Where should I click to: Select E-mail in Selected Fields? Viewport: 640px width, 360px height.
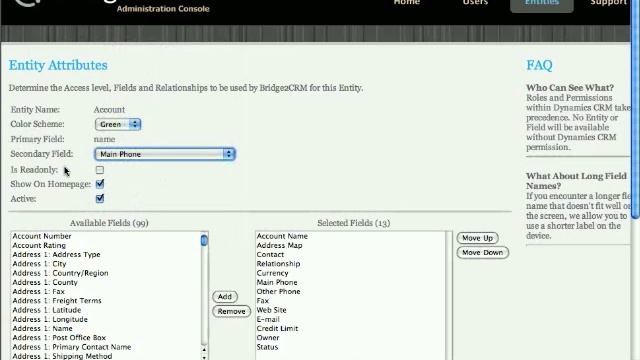point(351,320)
